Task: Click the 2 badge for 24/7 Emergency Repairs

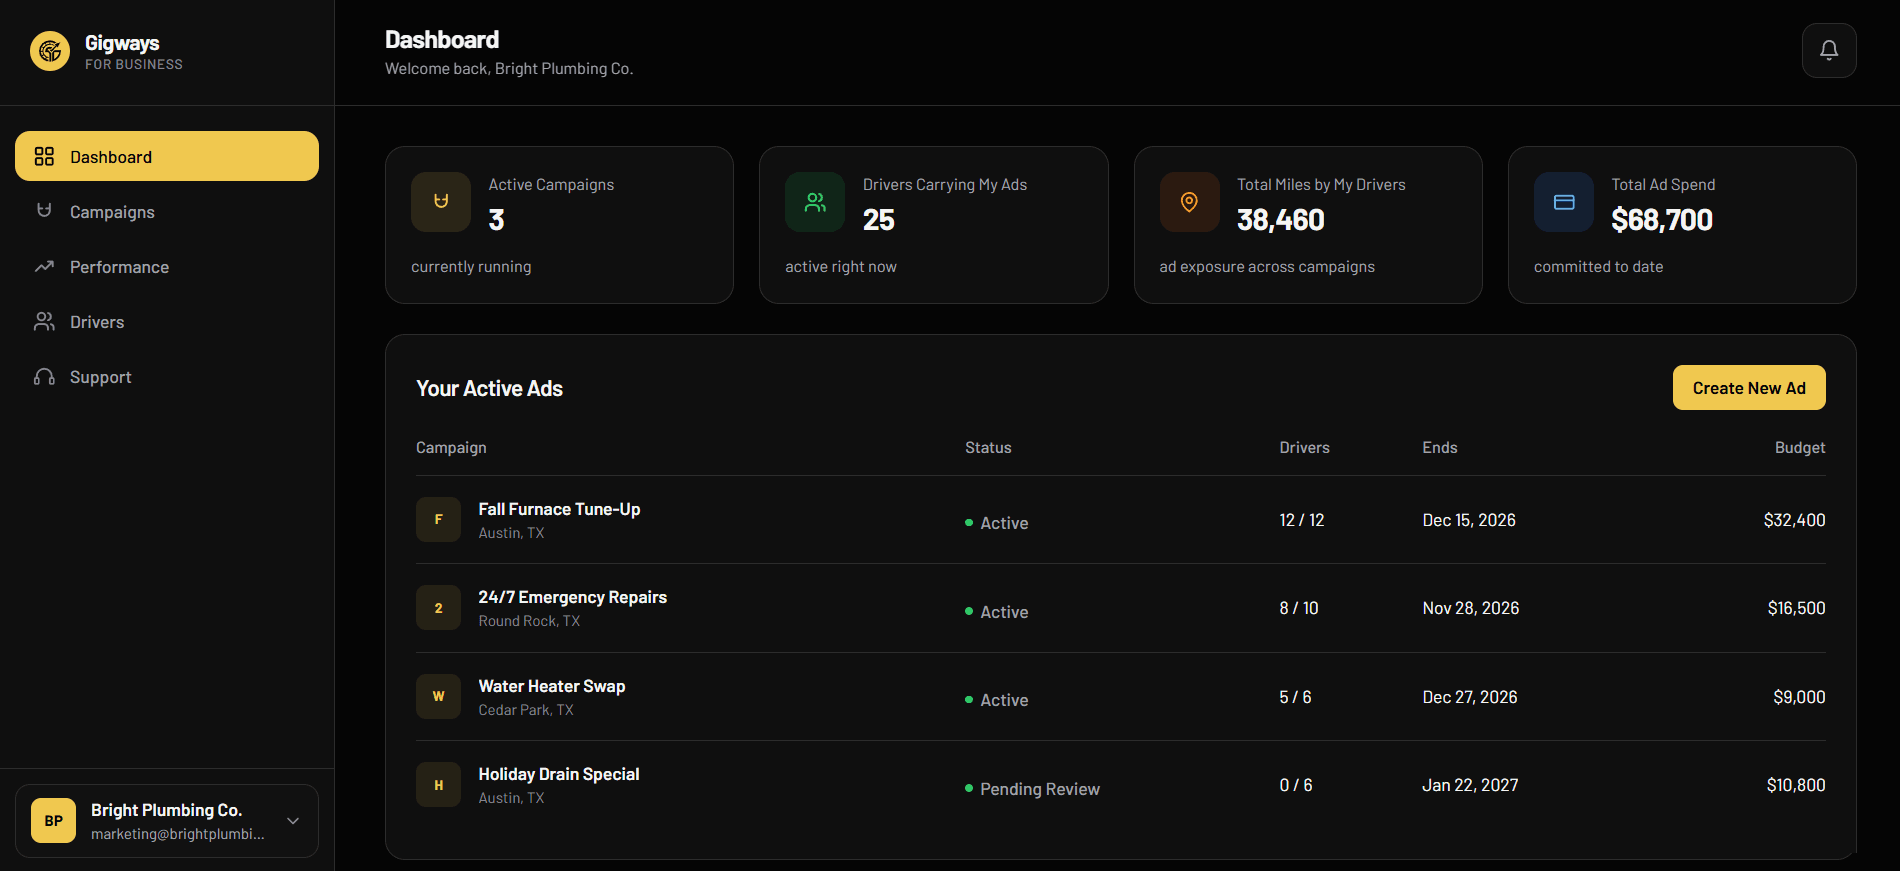Action: point(438,608)
